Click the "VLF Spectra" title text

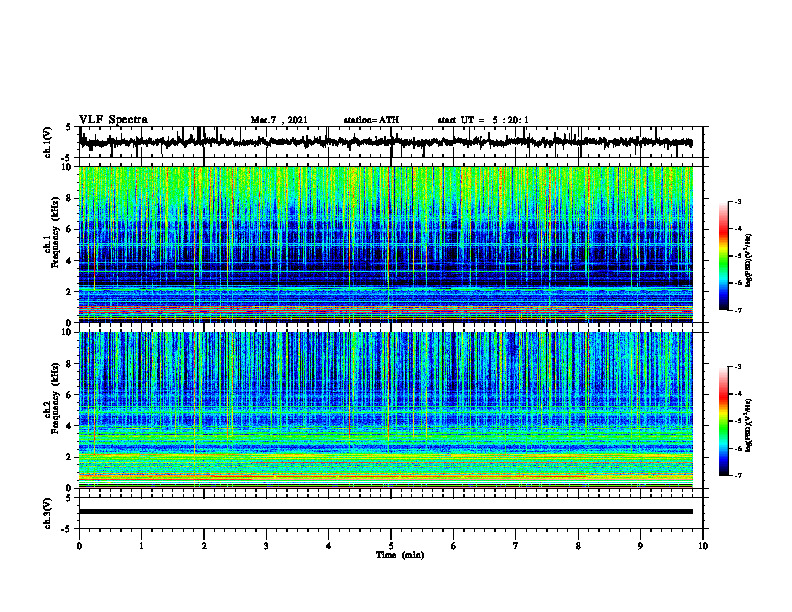[x=113, y=120]
